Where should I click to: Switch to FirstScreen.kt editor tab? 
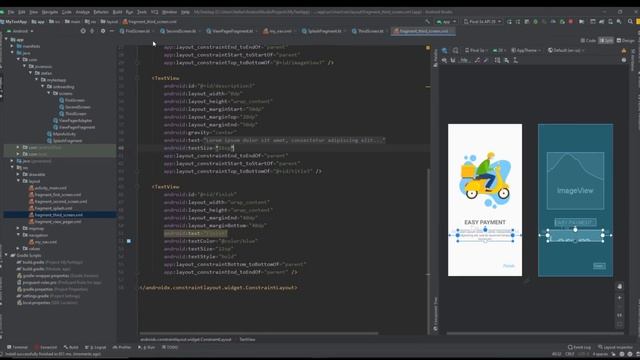[x=137, y=31]
